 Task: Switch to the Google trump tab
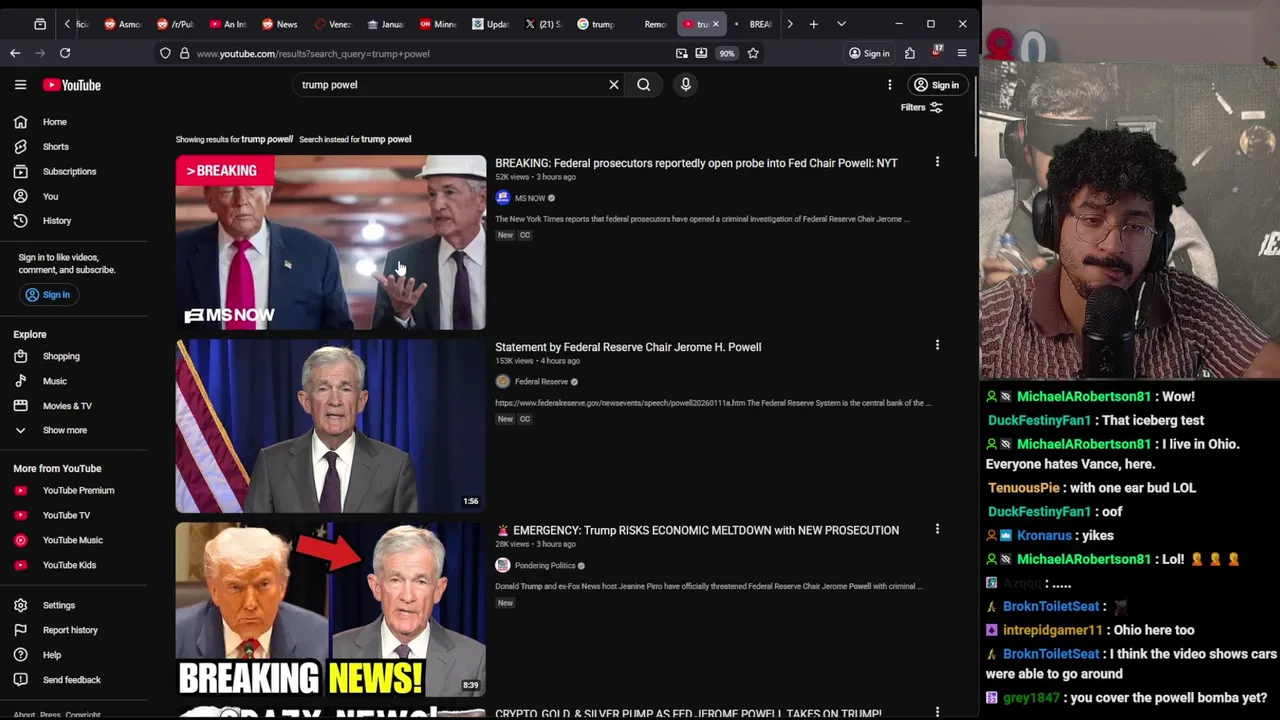point(596,24)
